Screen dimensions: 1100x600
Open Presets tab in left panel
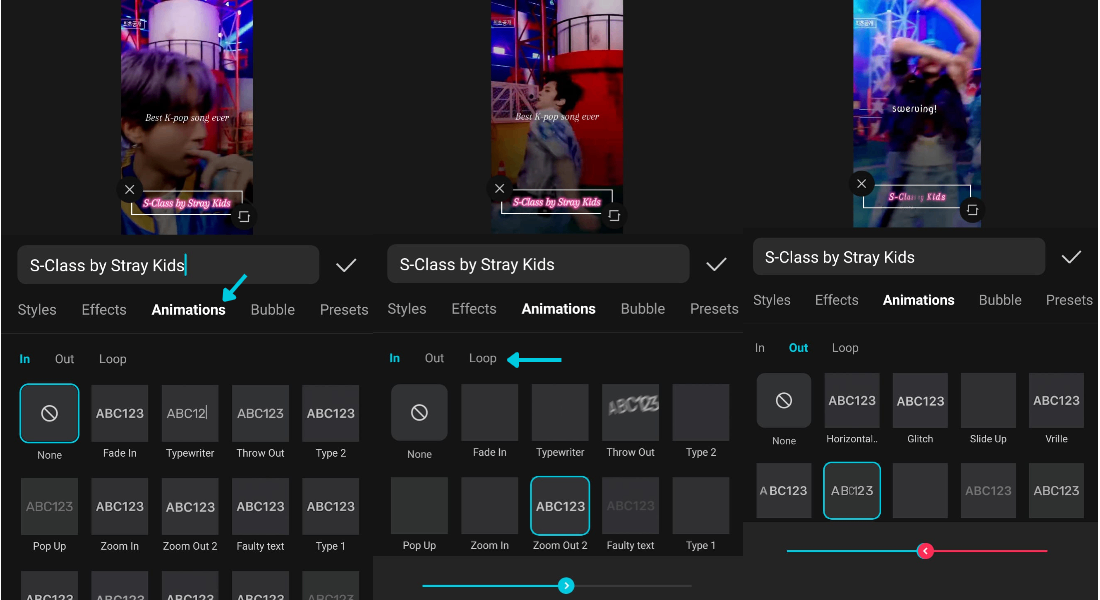pyautogui.click(x=344, y=309)
